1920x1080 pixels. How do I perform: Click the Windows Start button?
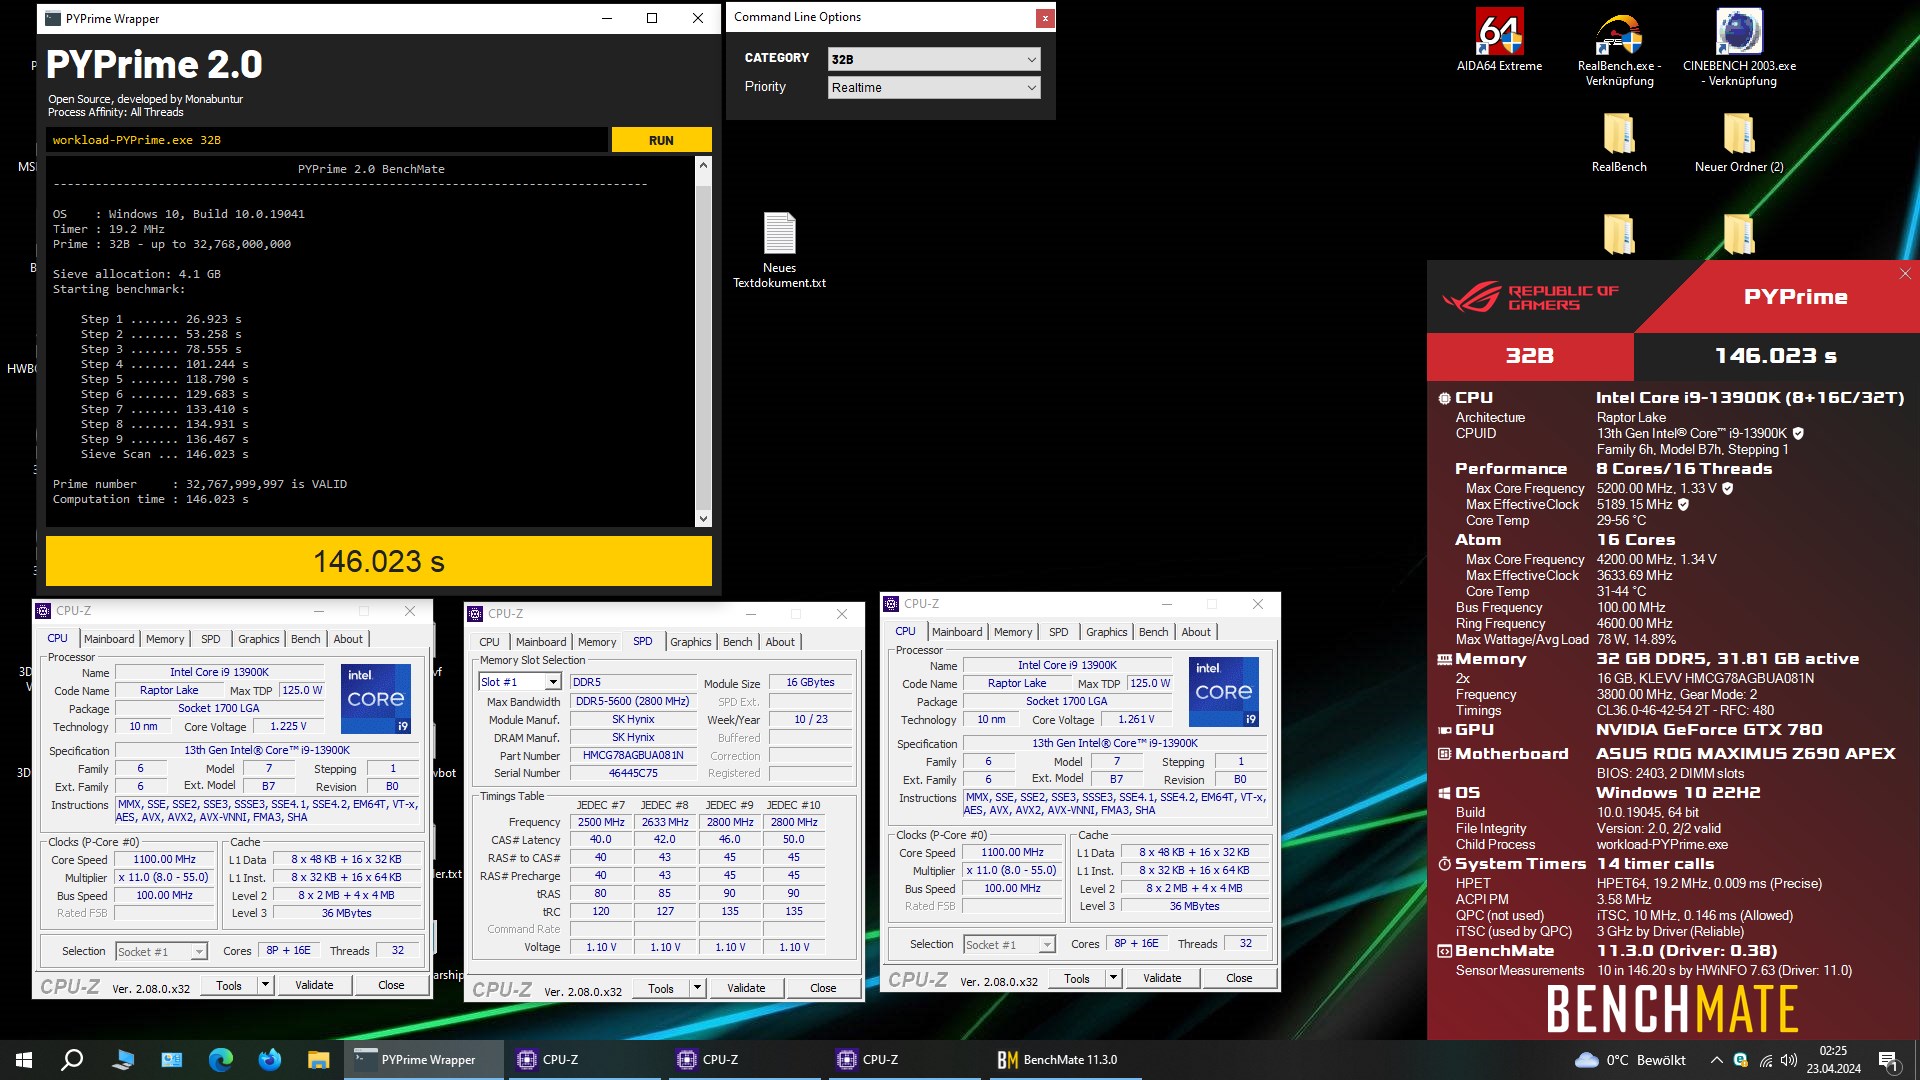pyautogui.click(x=24, y=1060)
